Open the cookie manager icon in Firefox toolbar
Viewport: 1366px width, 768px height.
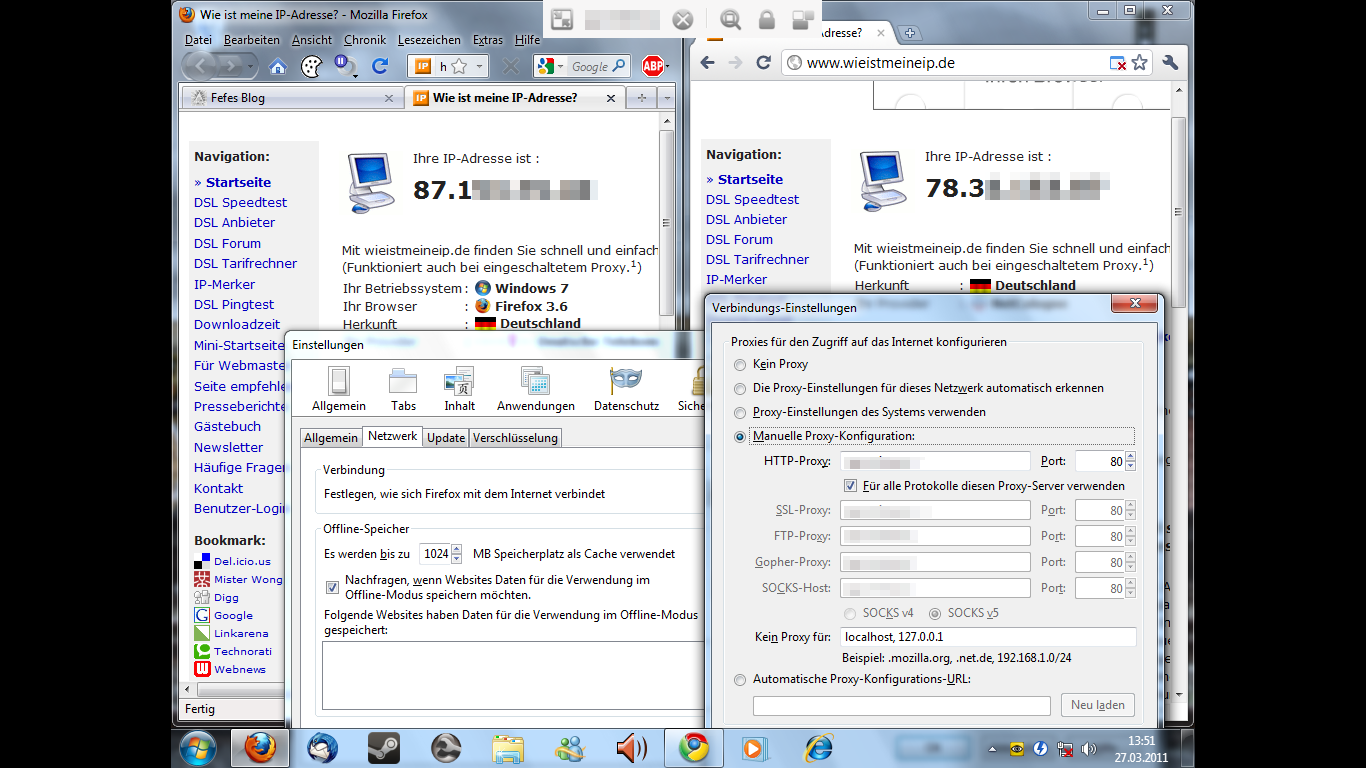[312, 66]
